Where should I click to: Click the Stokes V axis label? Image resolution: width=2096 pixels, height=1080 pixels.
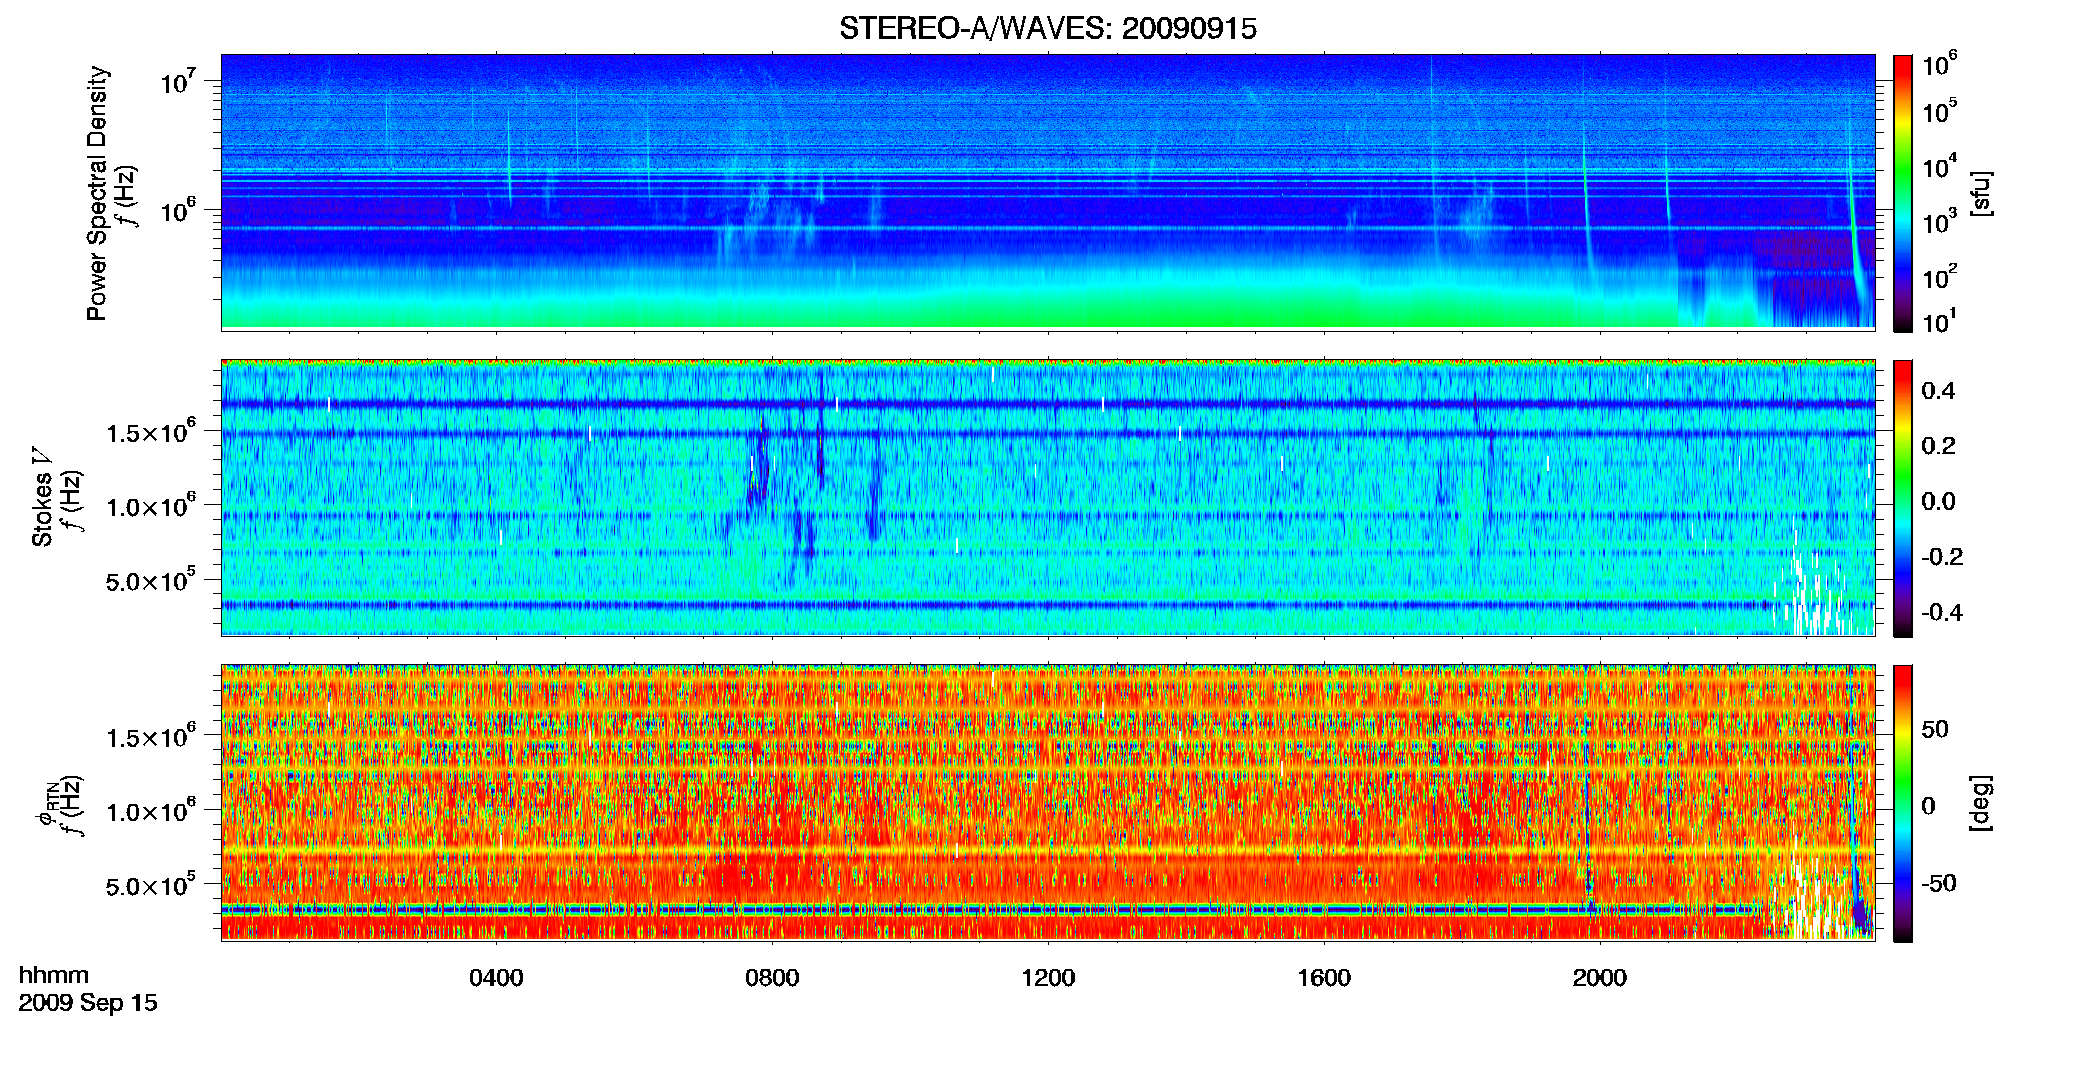click(x=43, y=497)
